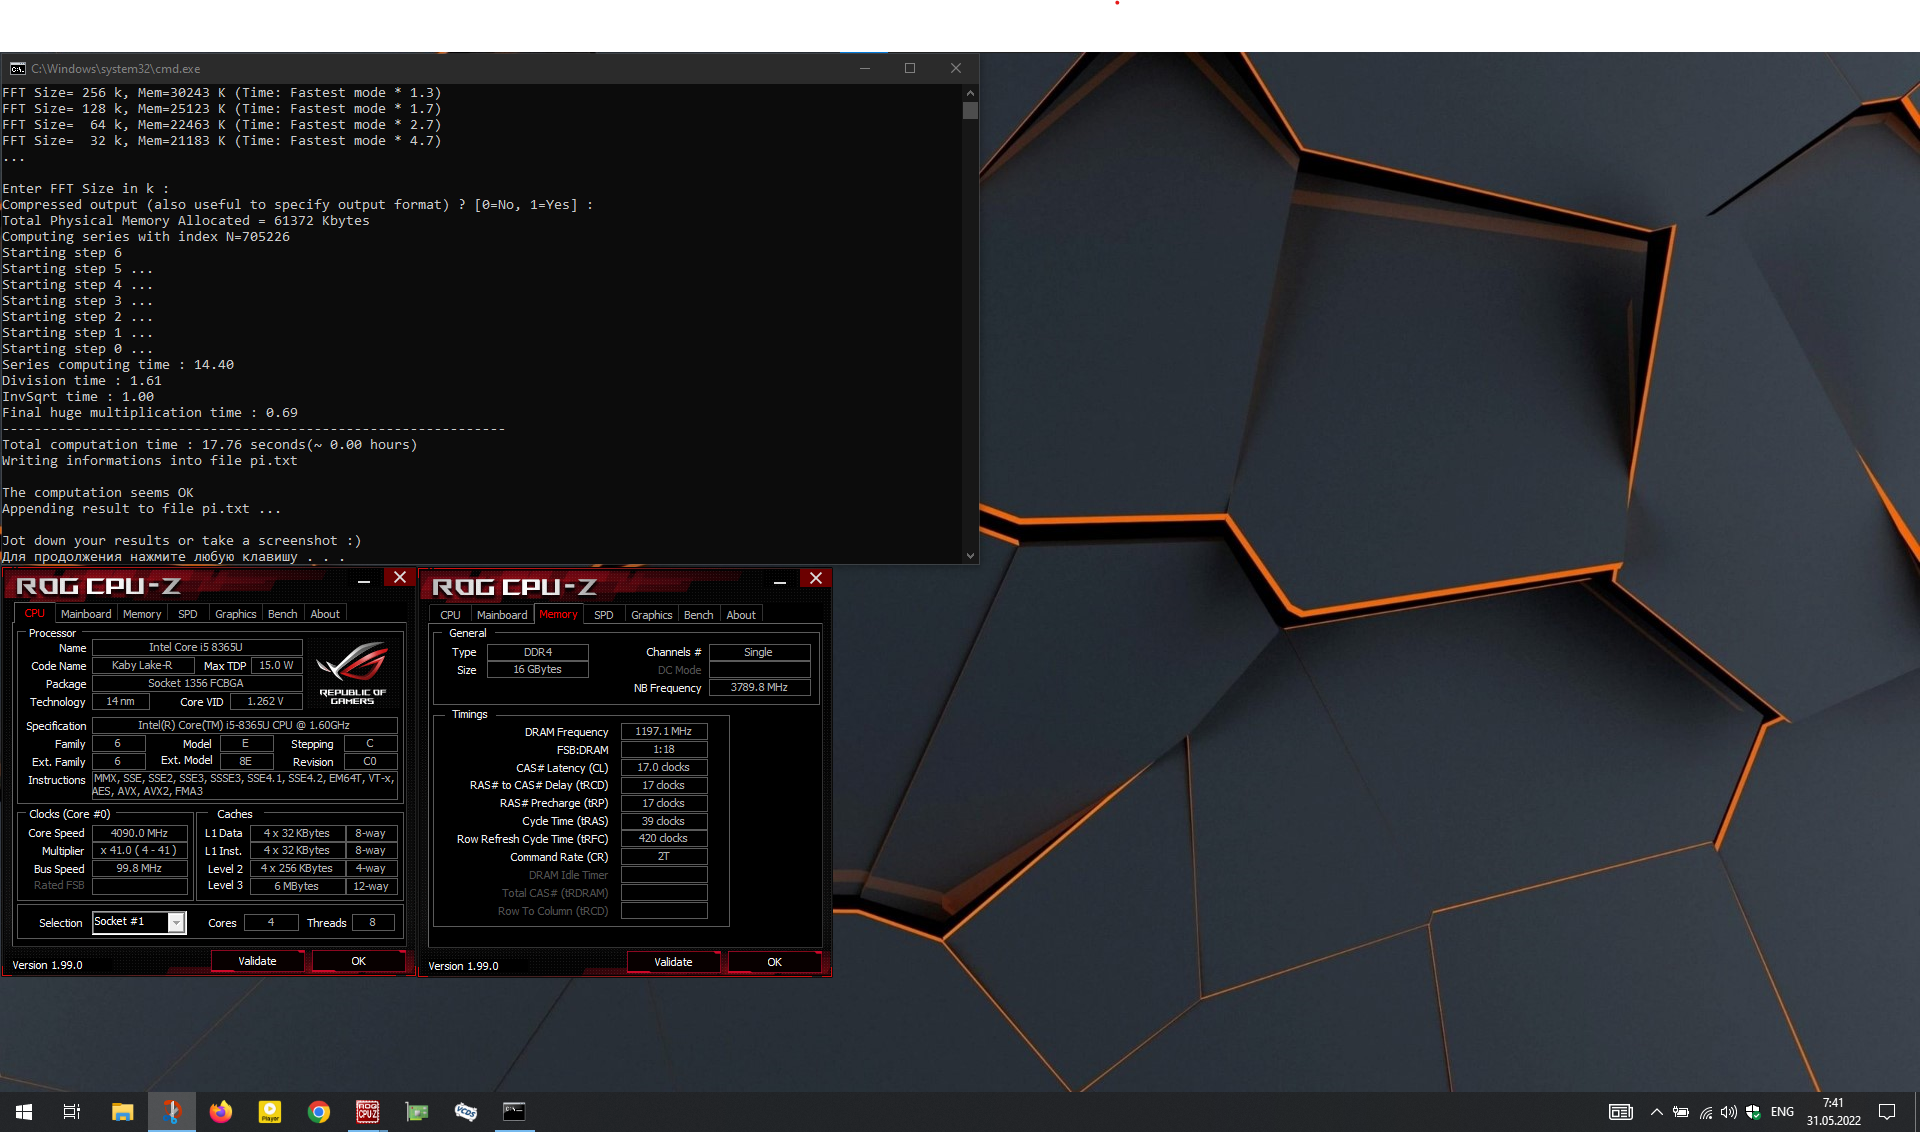This screenshot has height=1132, width=1920.
Task: Close the right ROG CPU-Z window
Action: (816, 579)
